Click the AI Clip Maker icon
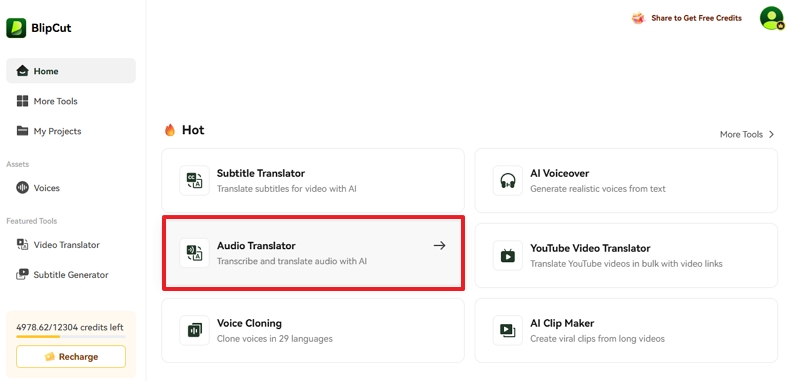 click(508, 330)
